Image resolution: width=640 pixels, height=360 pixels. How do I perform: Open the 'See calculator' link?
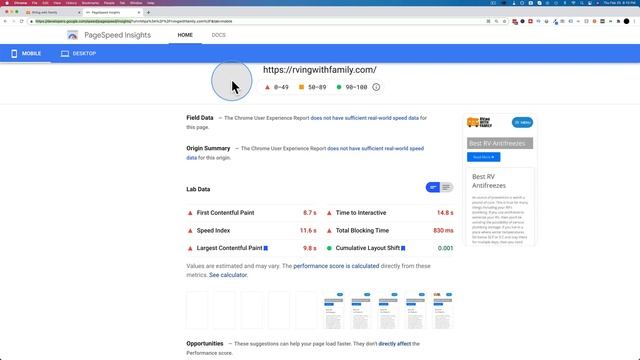coord(228,275)
